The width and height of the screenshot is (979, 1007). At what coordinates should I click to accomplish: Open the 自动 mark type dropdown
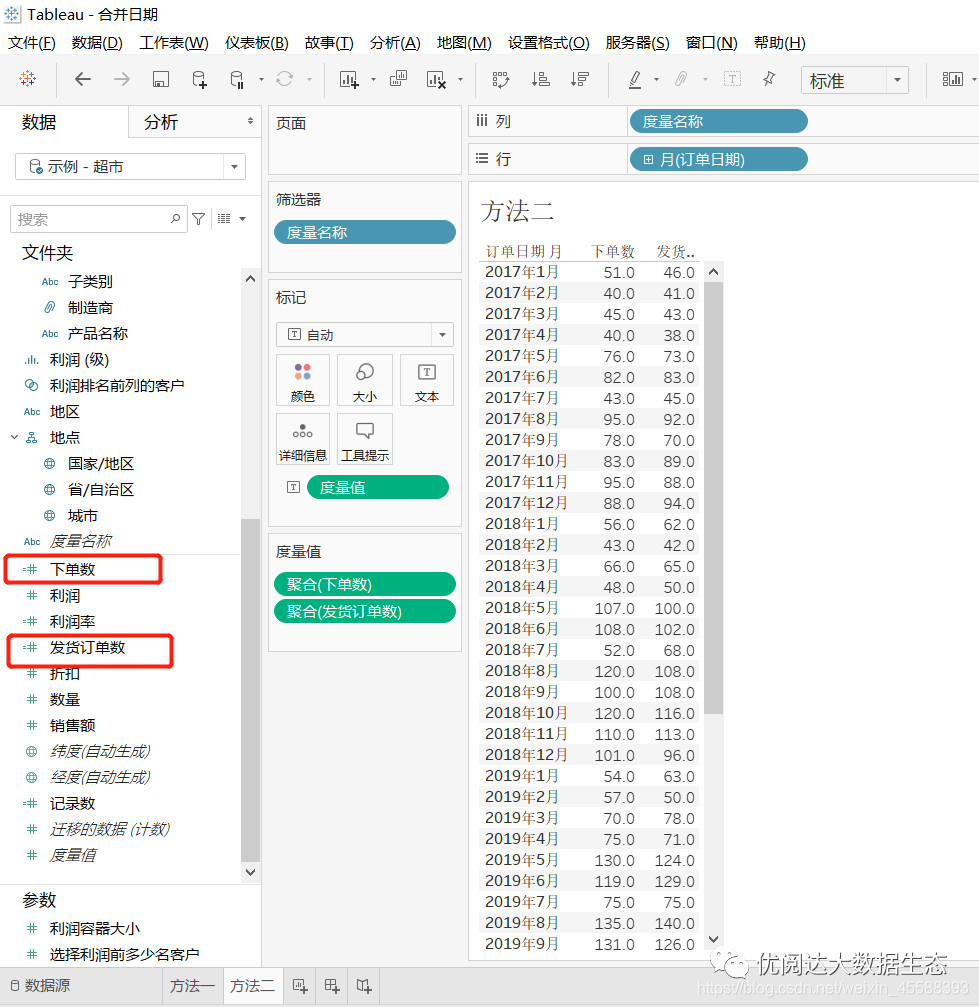click(x=442, y=335)
